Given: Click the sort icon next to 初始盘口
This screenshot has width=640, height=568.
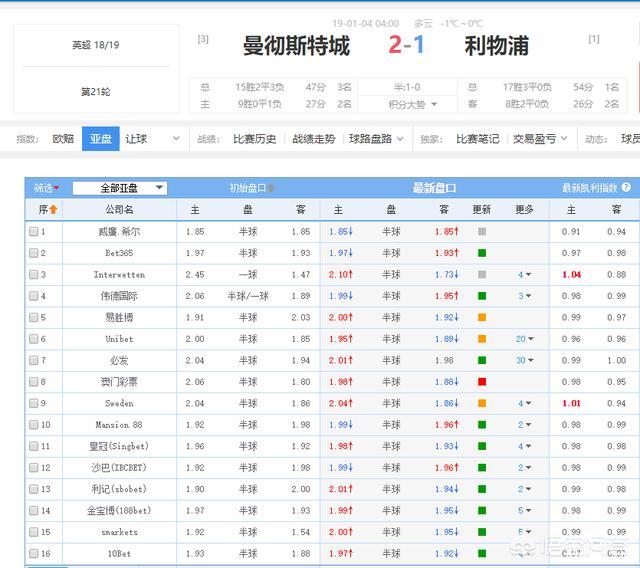Looking at the screenshot, I should (271, 188).
